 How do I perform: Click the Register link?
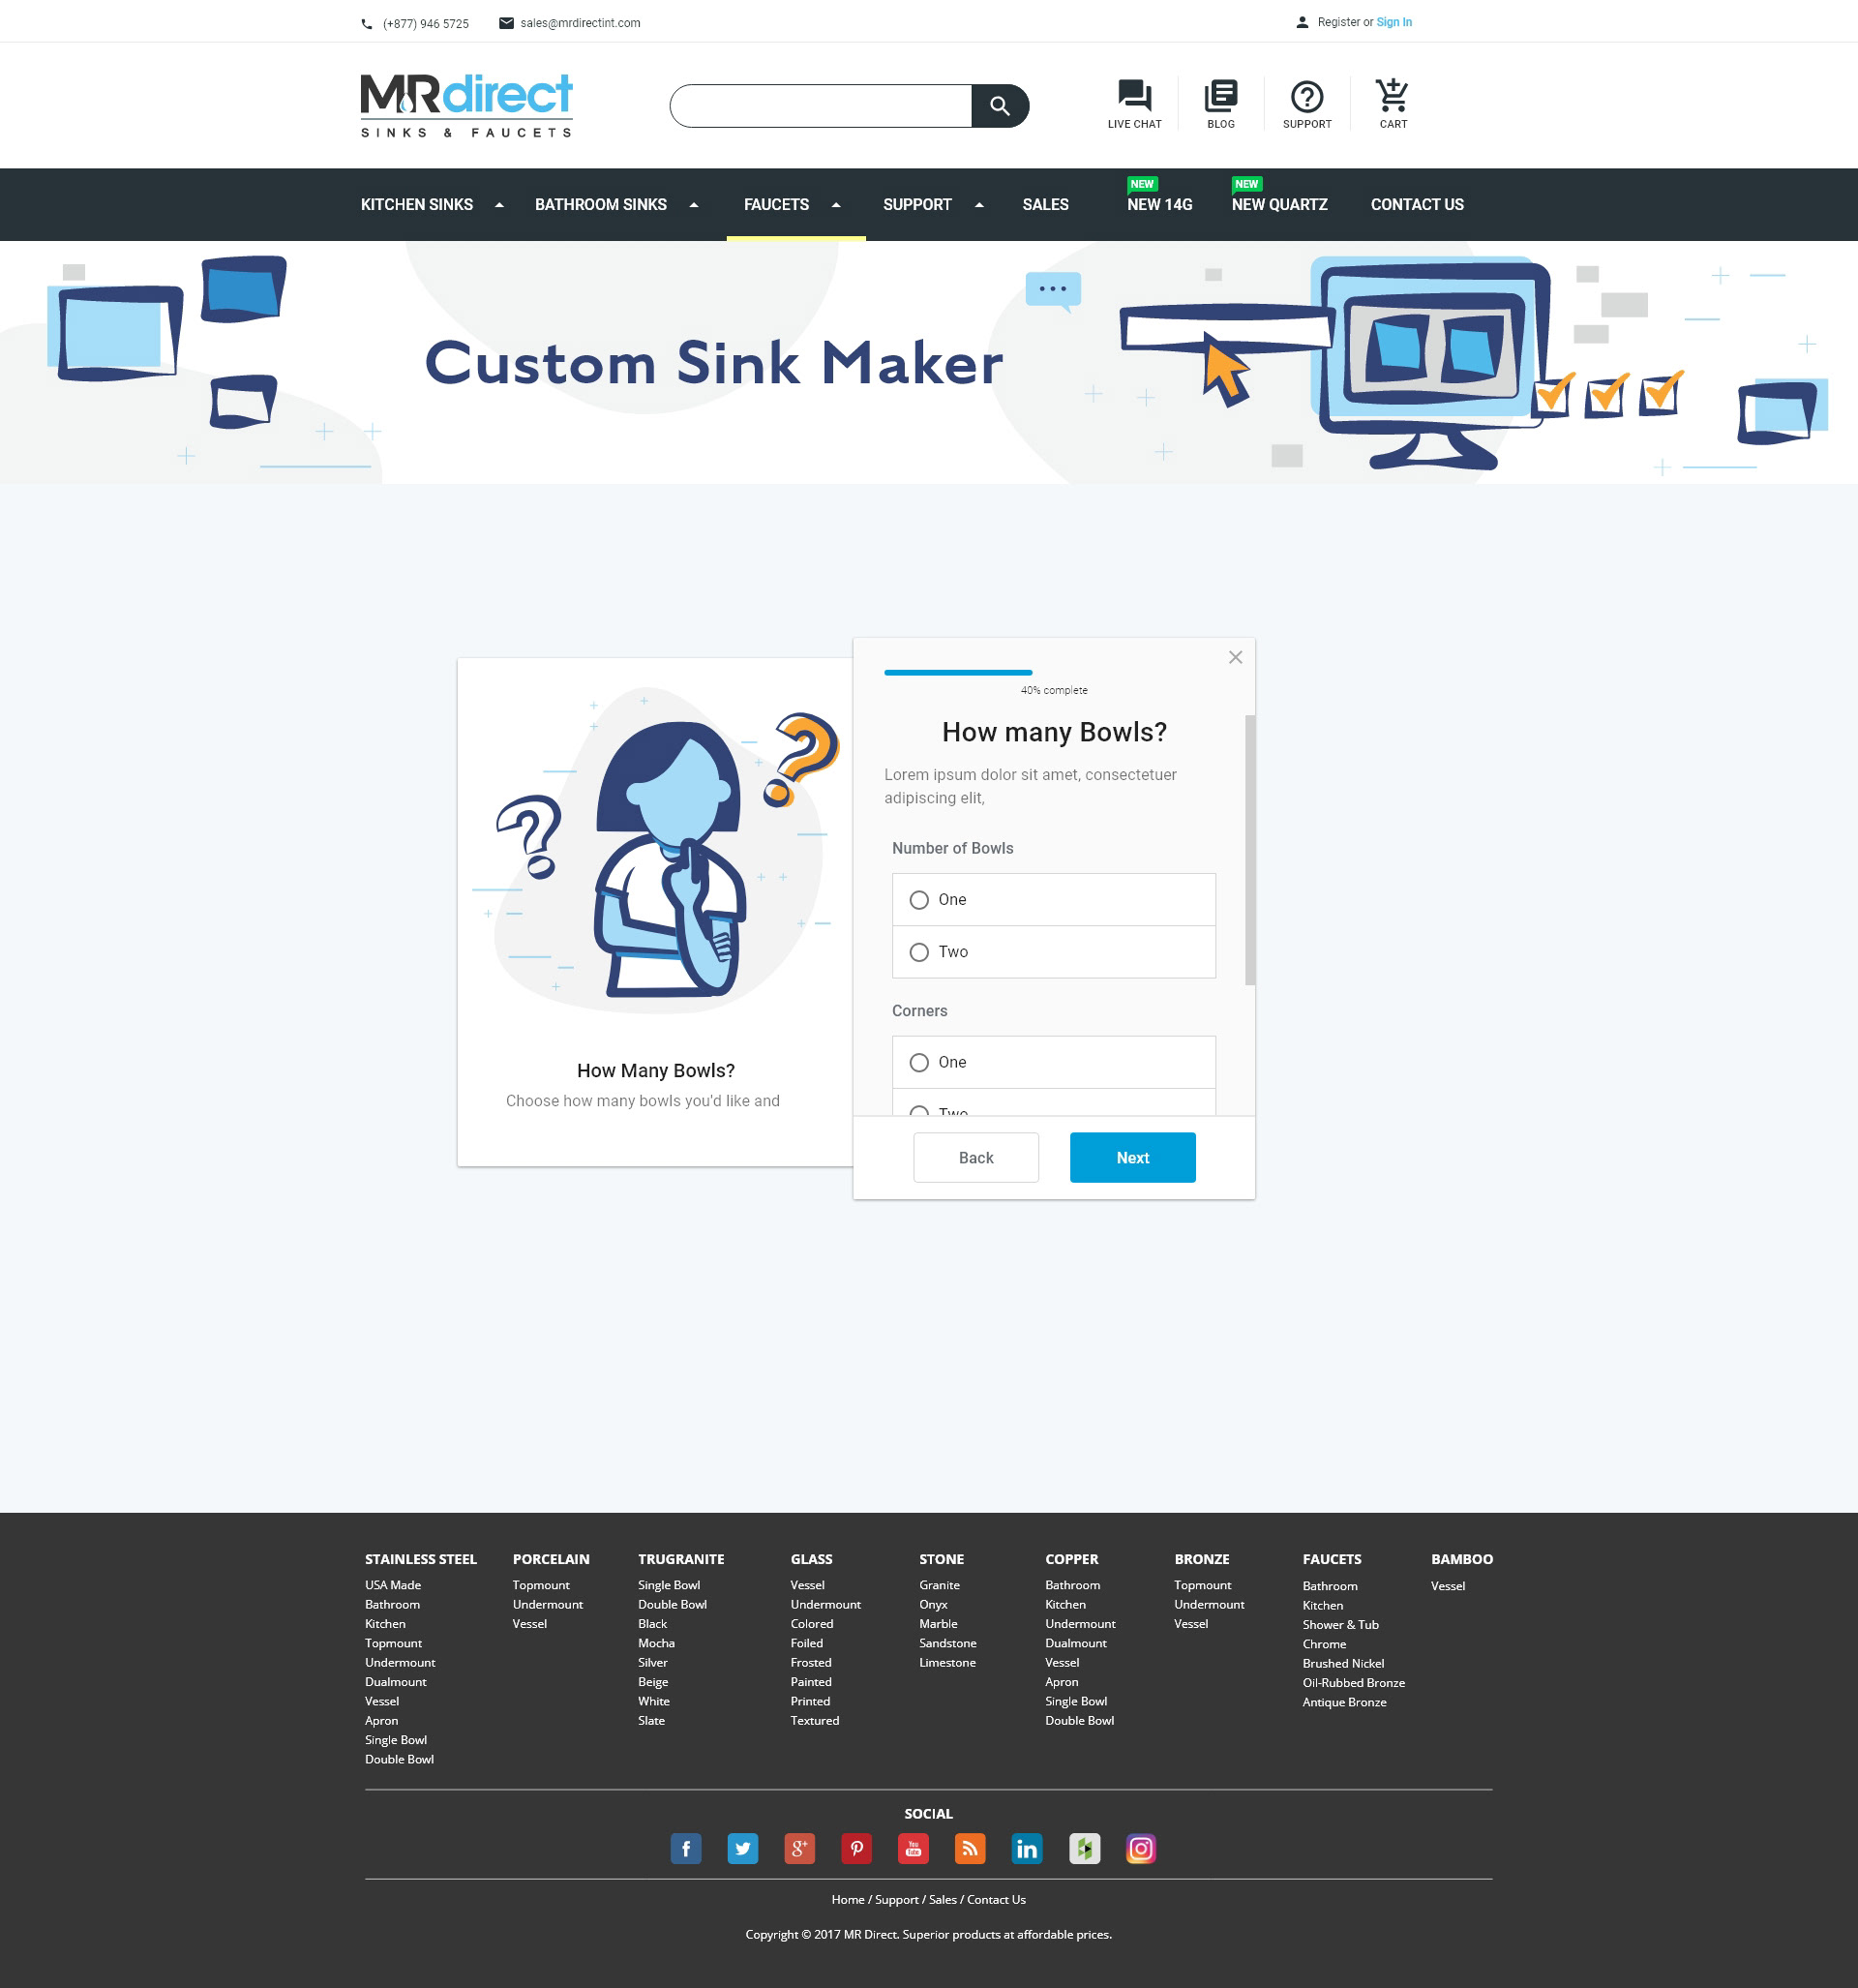(1338, 22)
